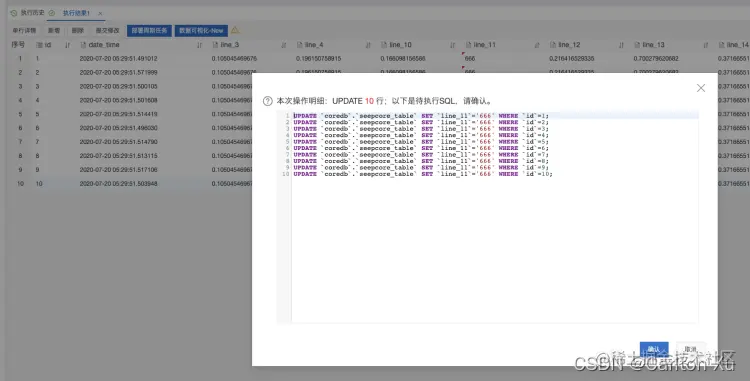Click the file icon of line_12 column

point(552,45)
